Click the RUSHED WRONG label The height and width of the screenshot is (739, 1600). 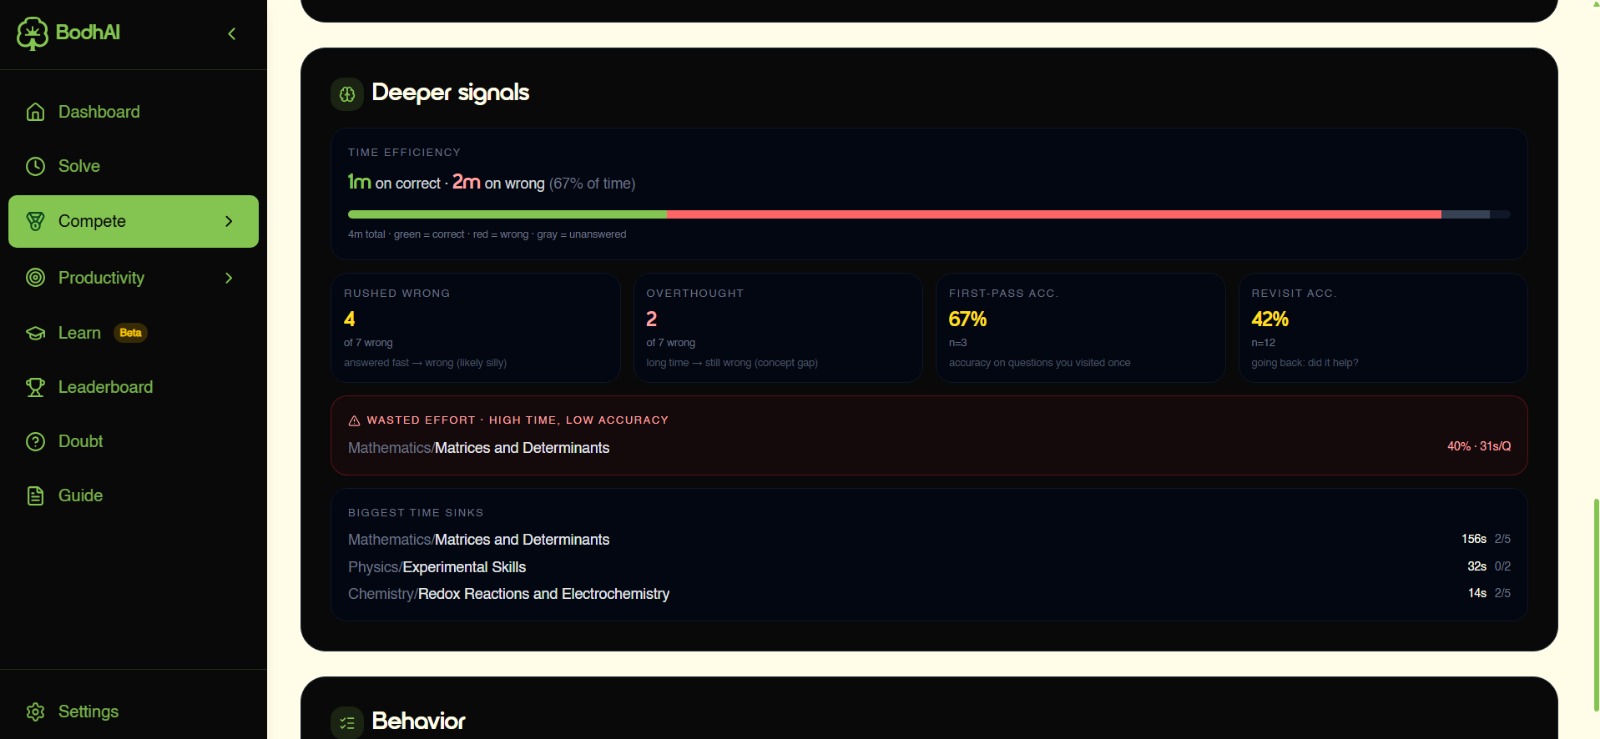point(397,293)
